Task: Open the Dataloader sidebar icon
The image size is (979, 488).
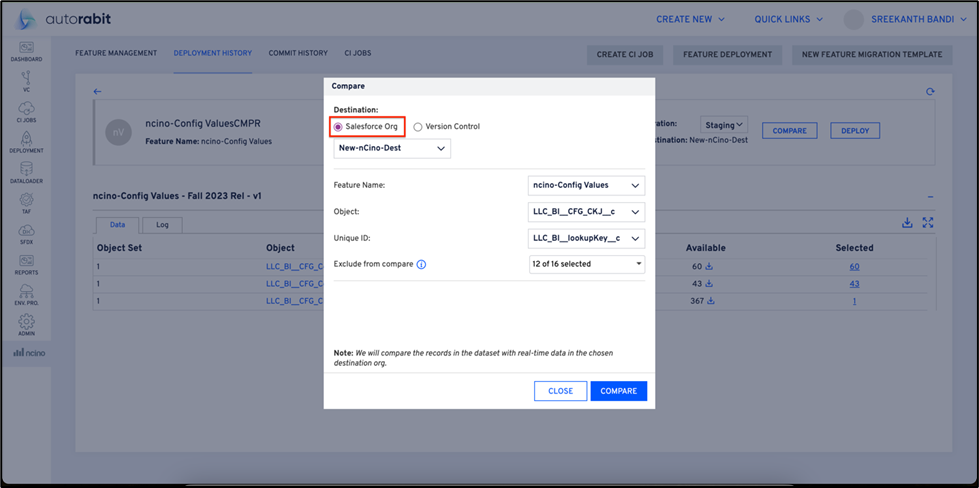Action: (26, 172)
